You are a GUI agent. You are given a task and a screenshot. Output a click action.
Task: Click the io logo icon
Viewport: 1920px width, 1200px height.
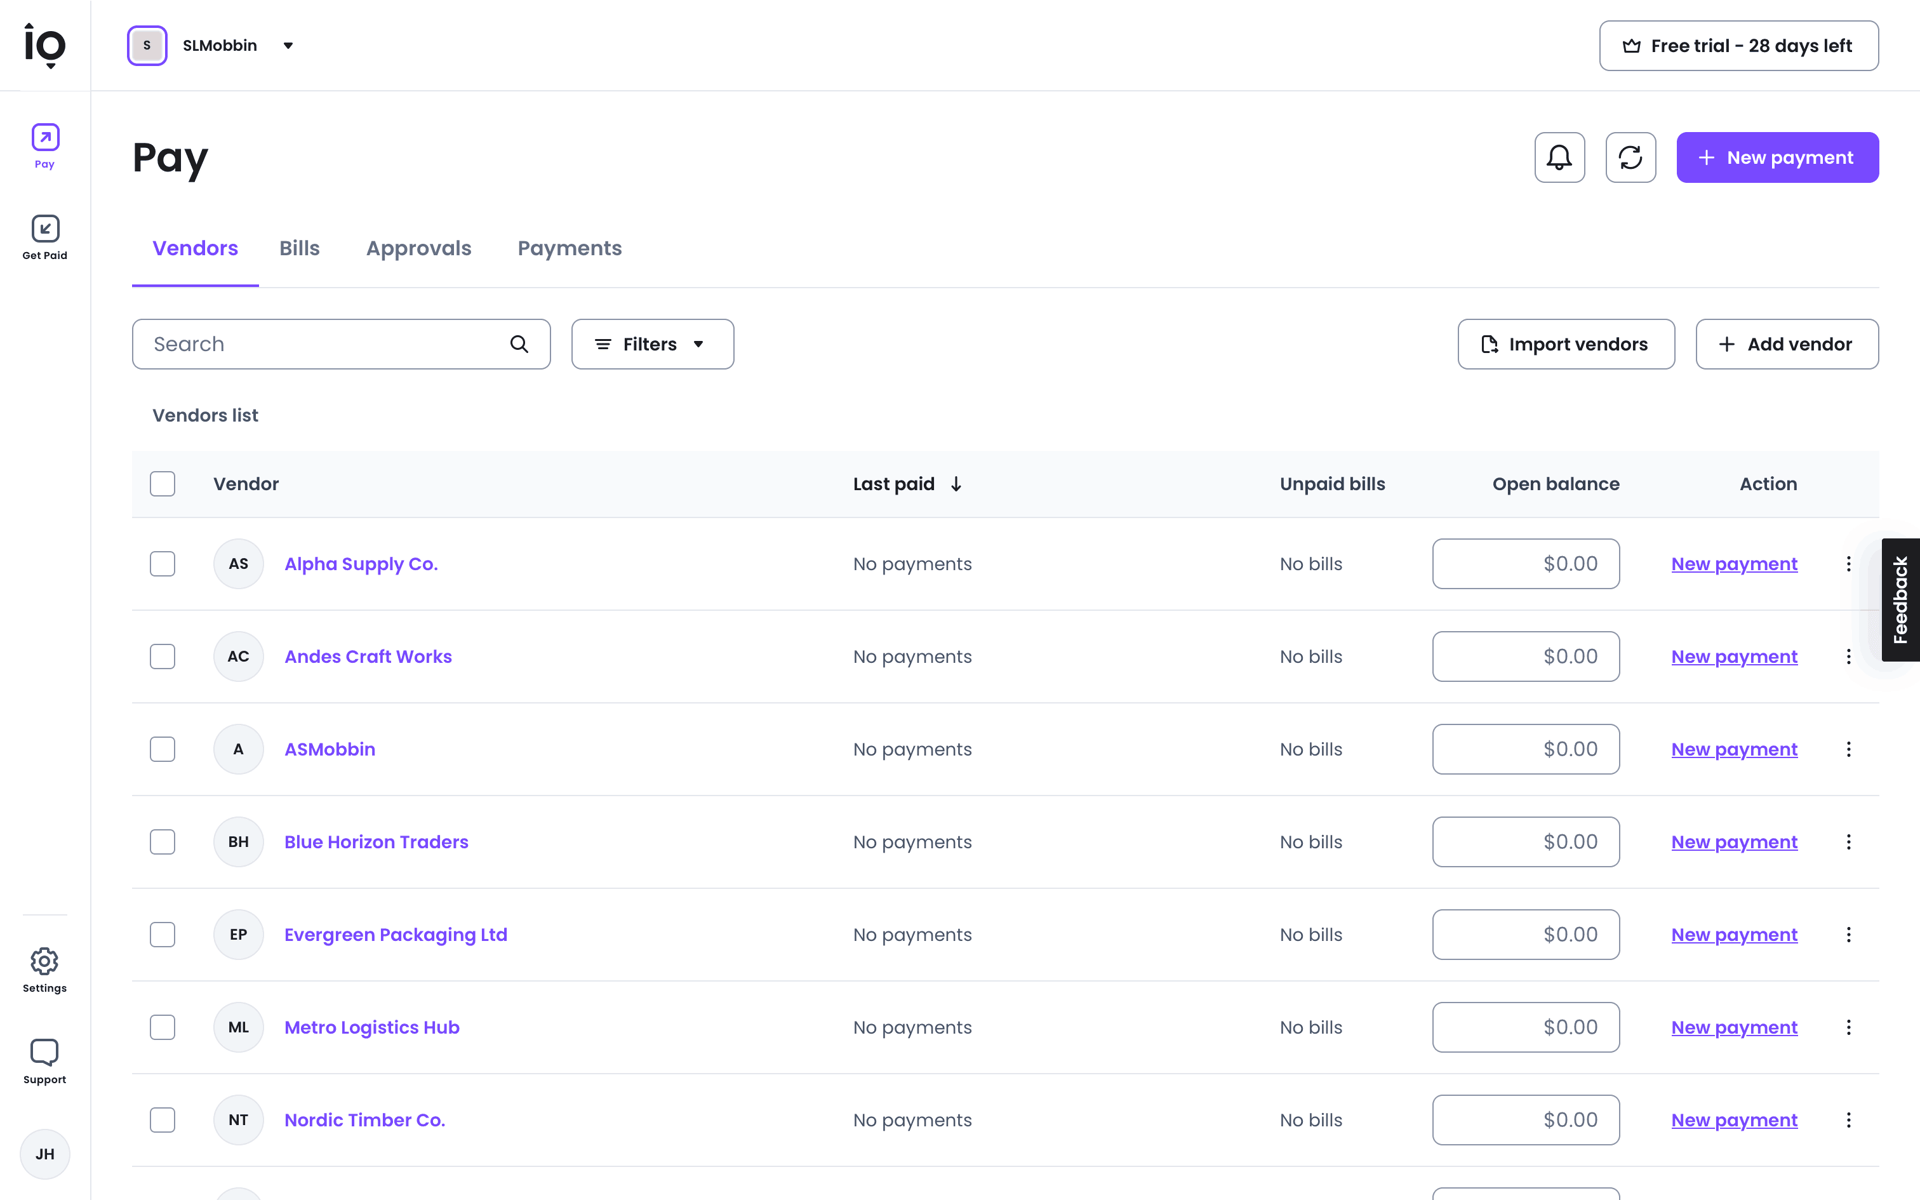[x=45, y=46]
